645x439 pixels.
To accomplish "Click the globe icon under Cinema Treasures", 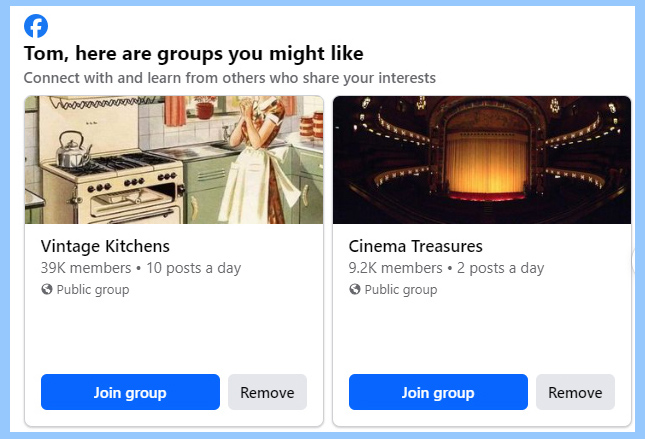I will [x=354, y=290].
